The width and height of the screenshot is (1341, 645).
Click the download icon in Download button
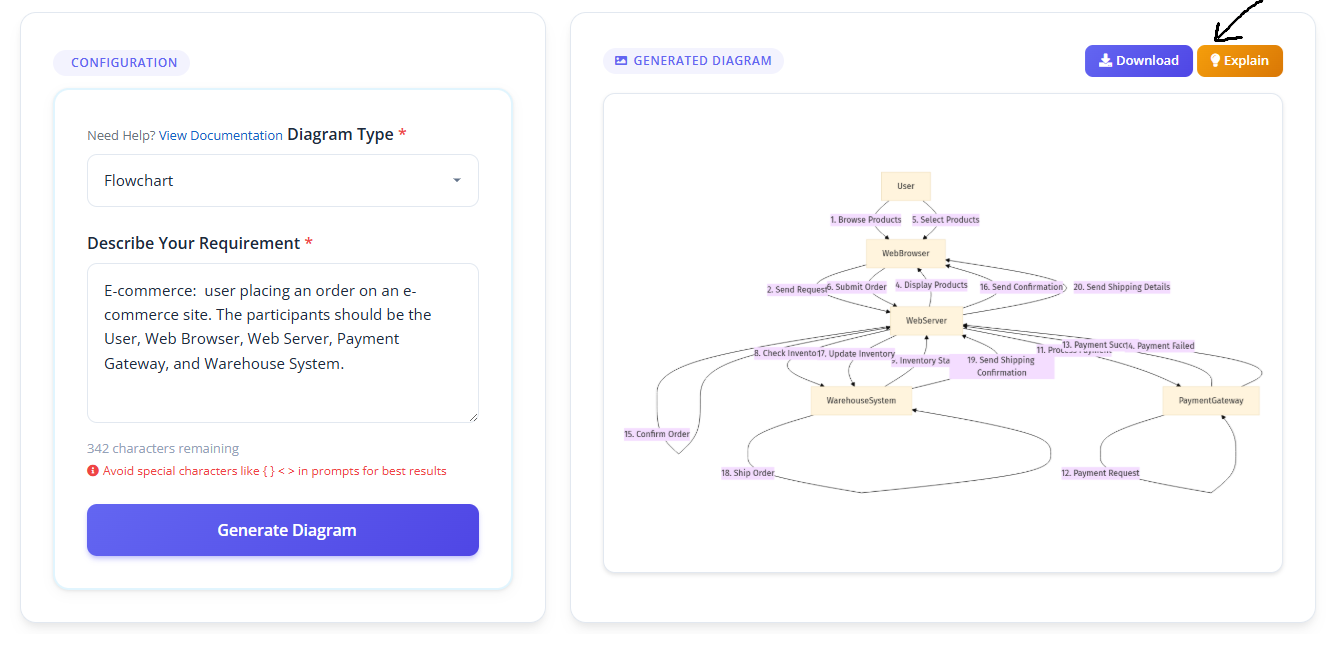click(x=1105, y=60)
